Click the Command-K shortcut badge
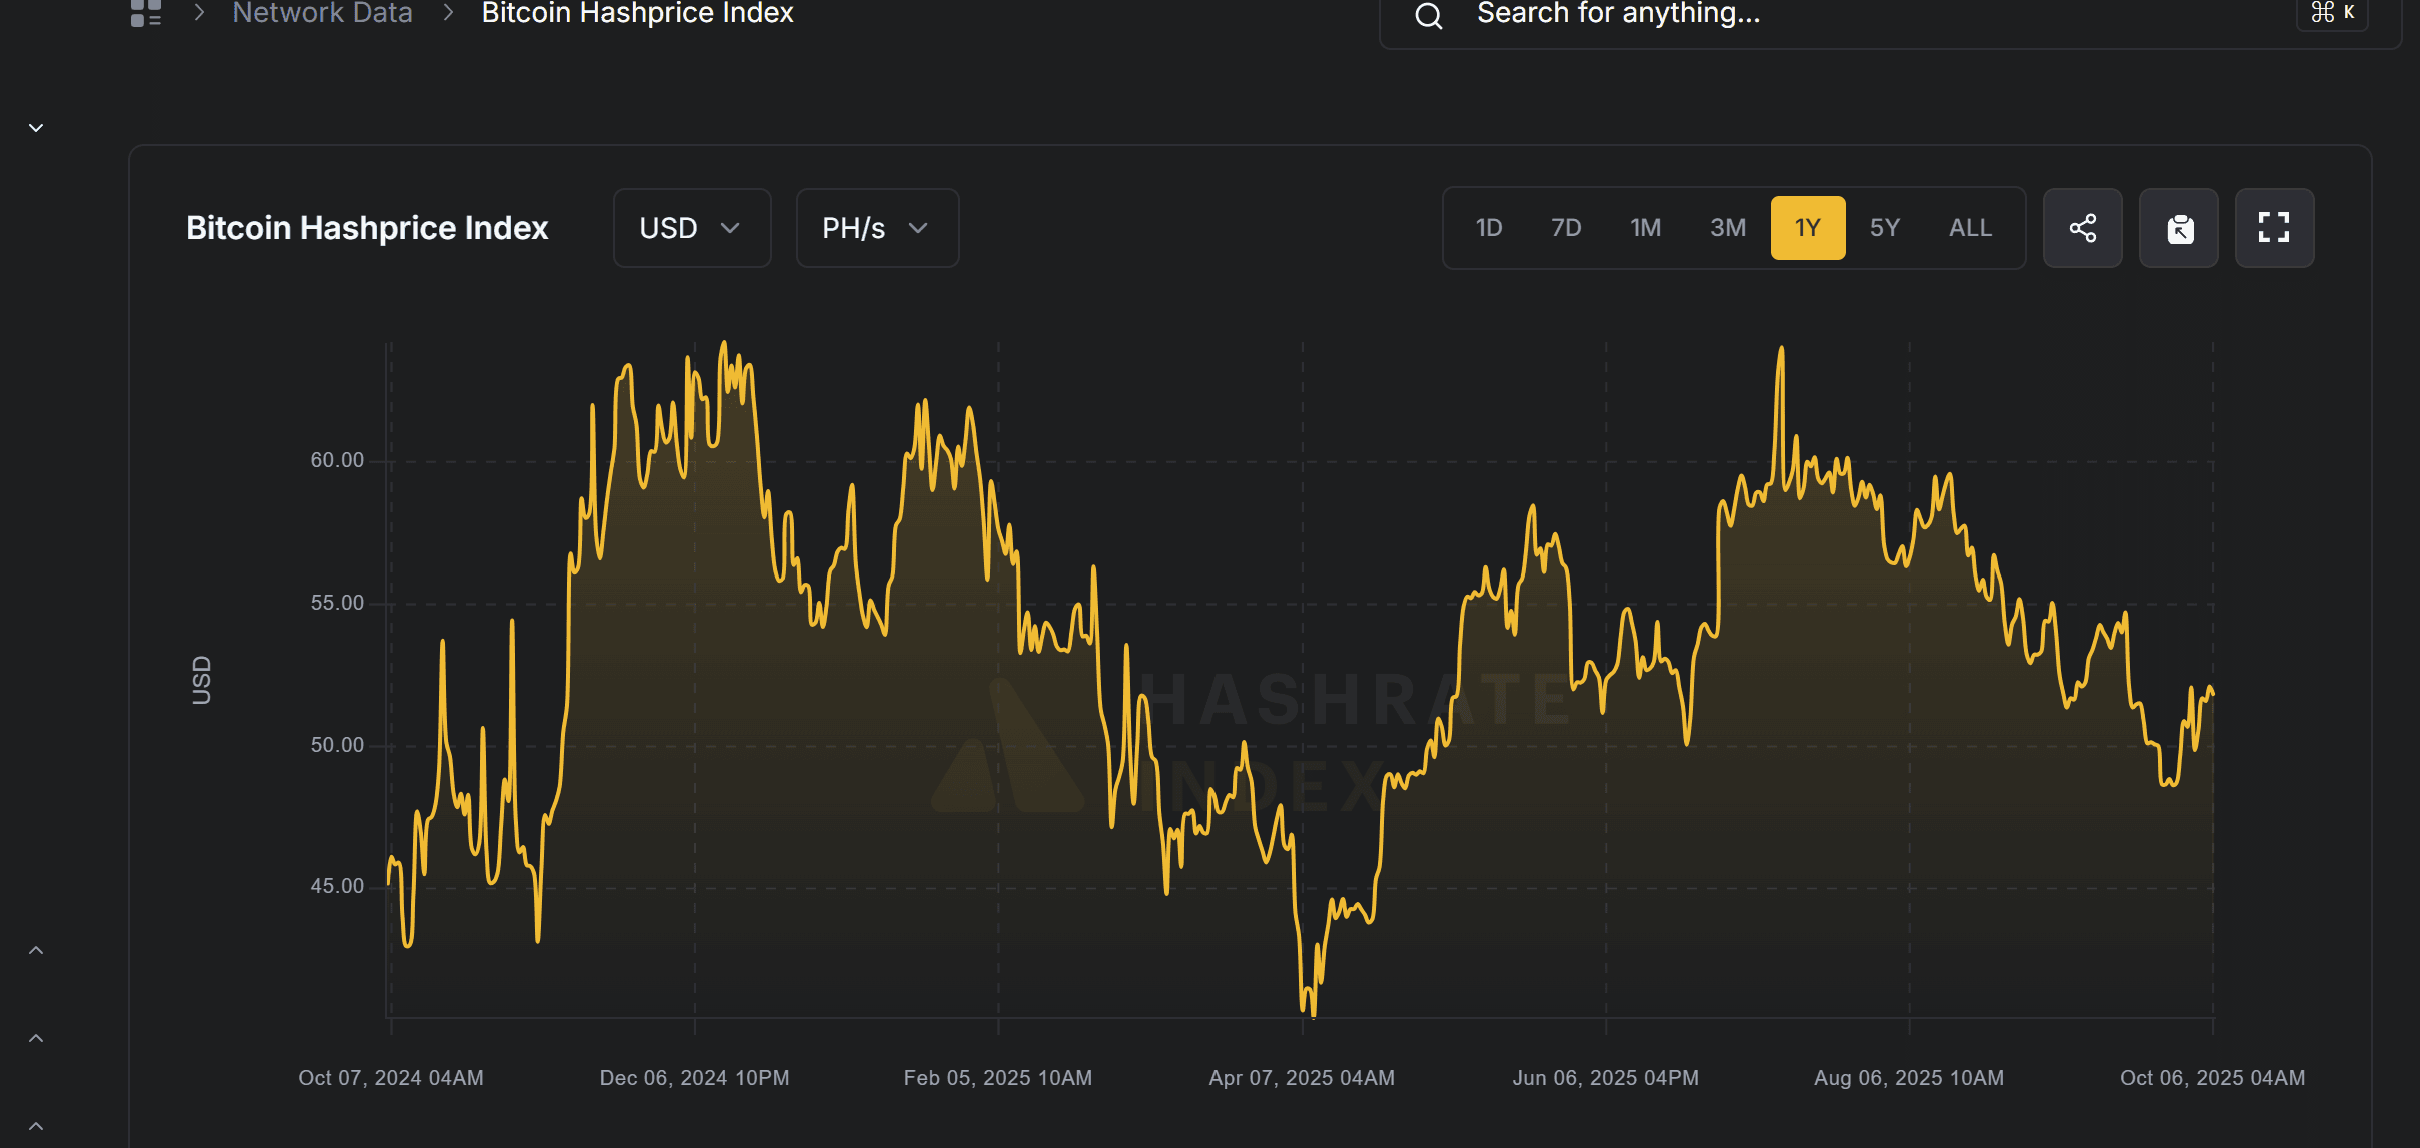This screenshot has height=1148, width=2420. tap(2332, 13)
